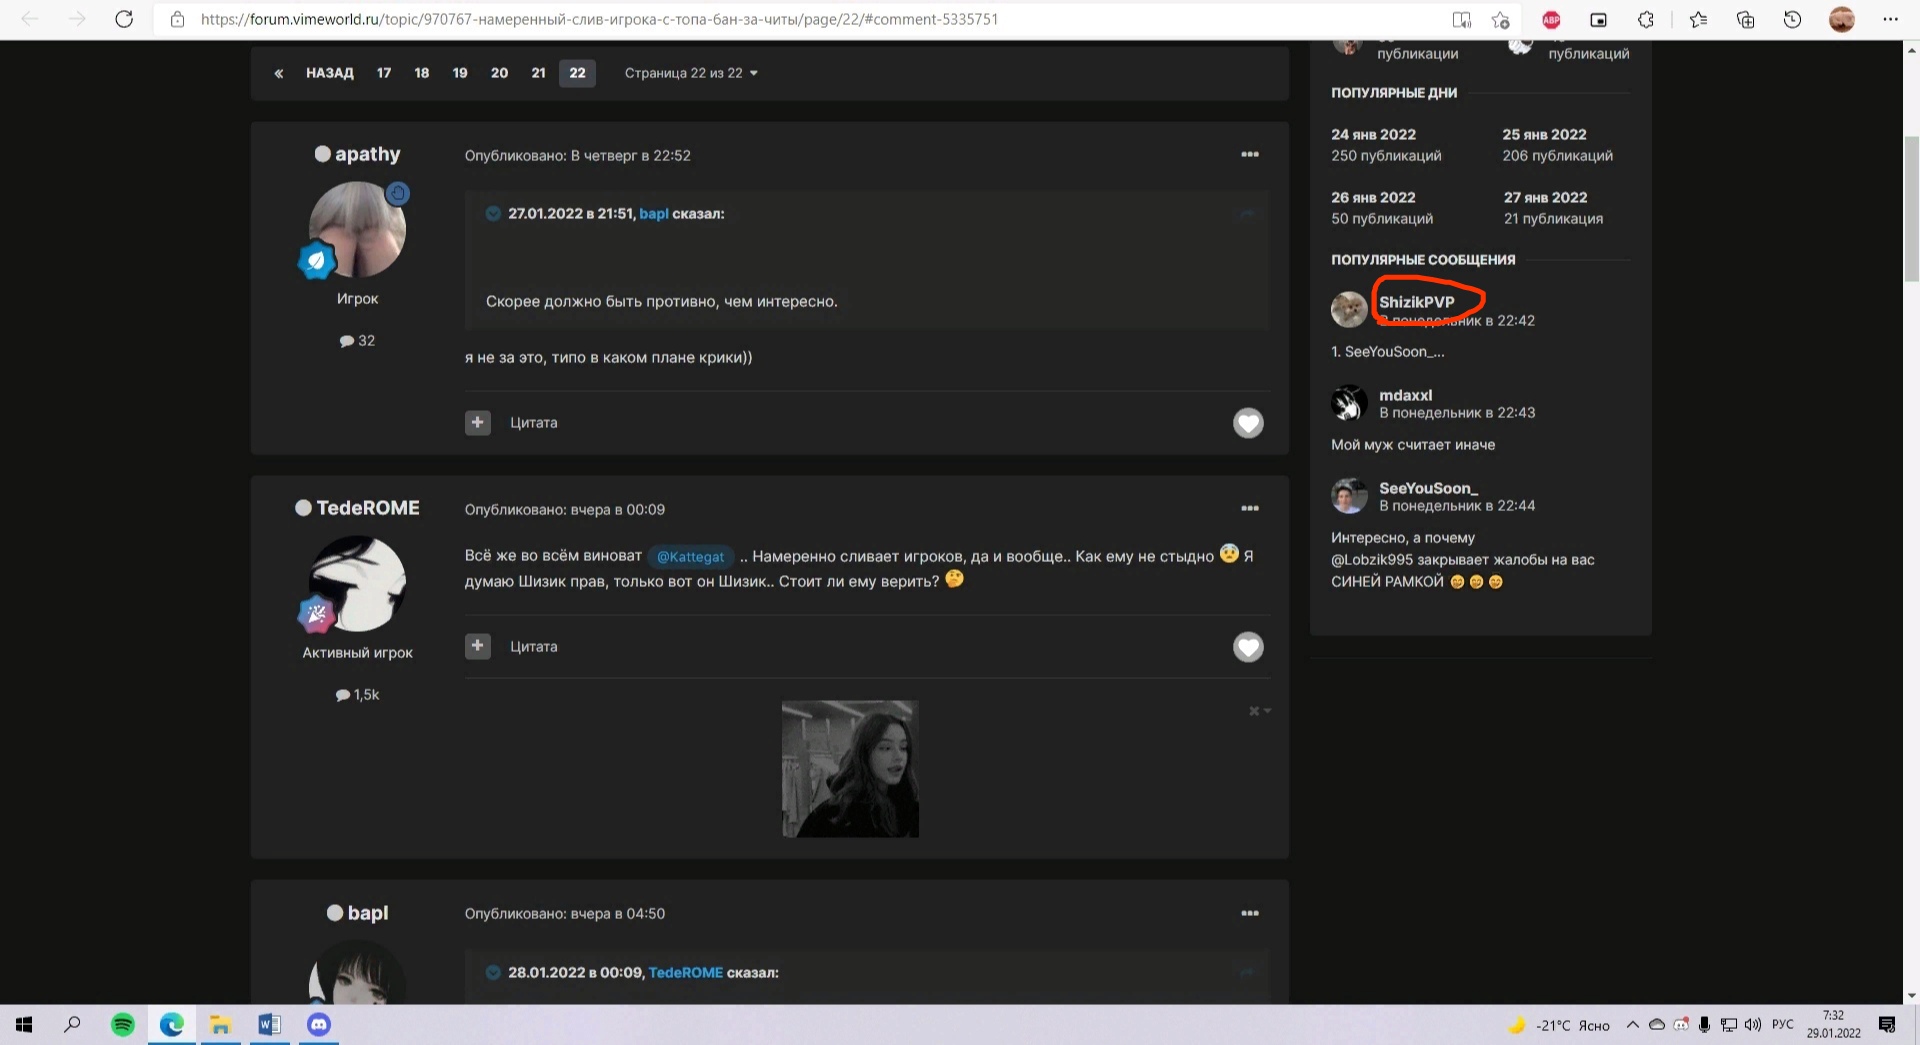1920x1045 pixels.
Task: Open browser history icon in the toolbar
Action: pos(1792,19)
